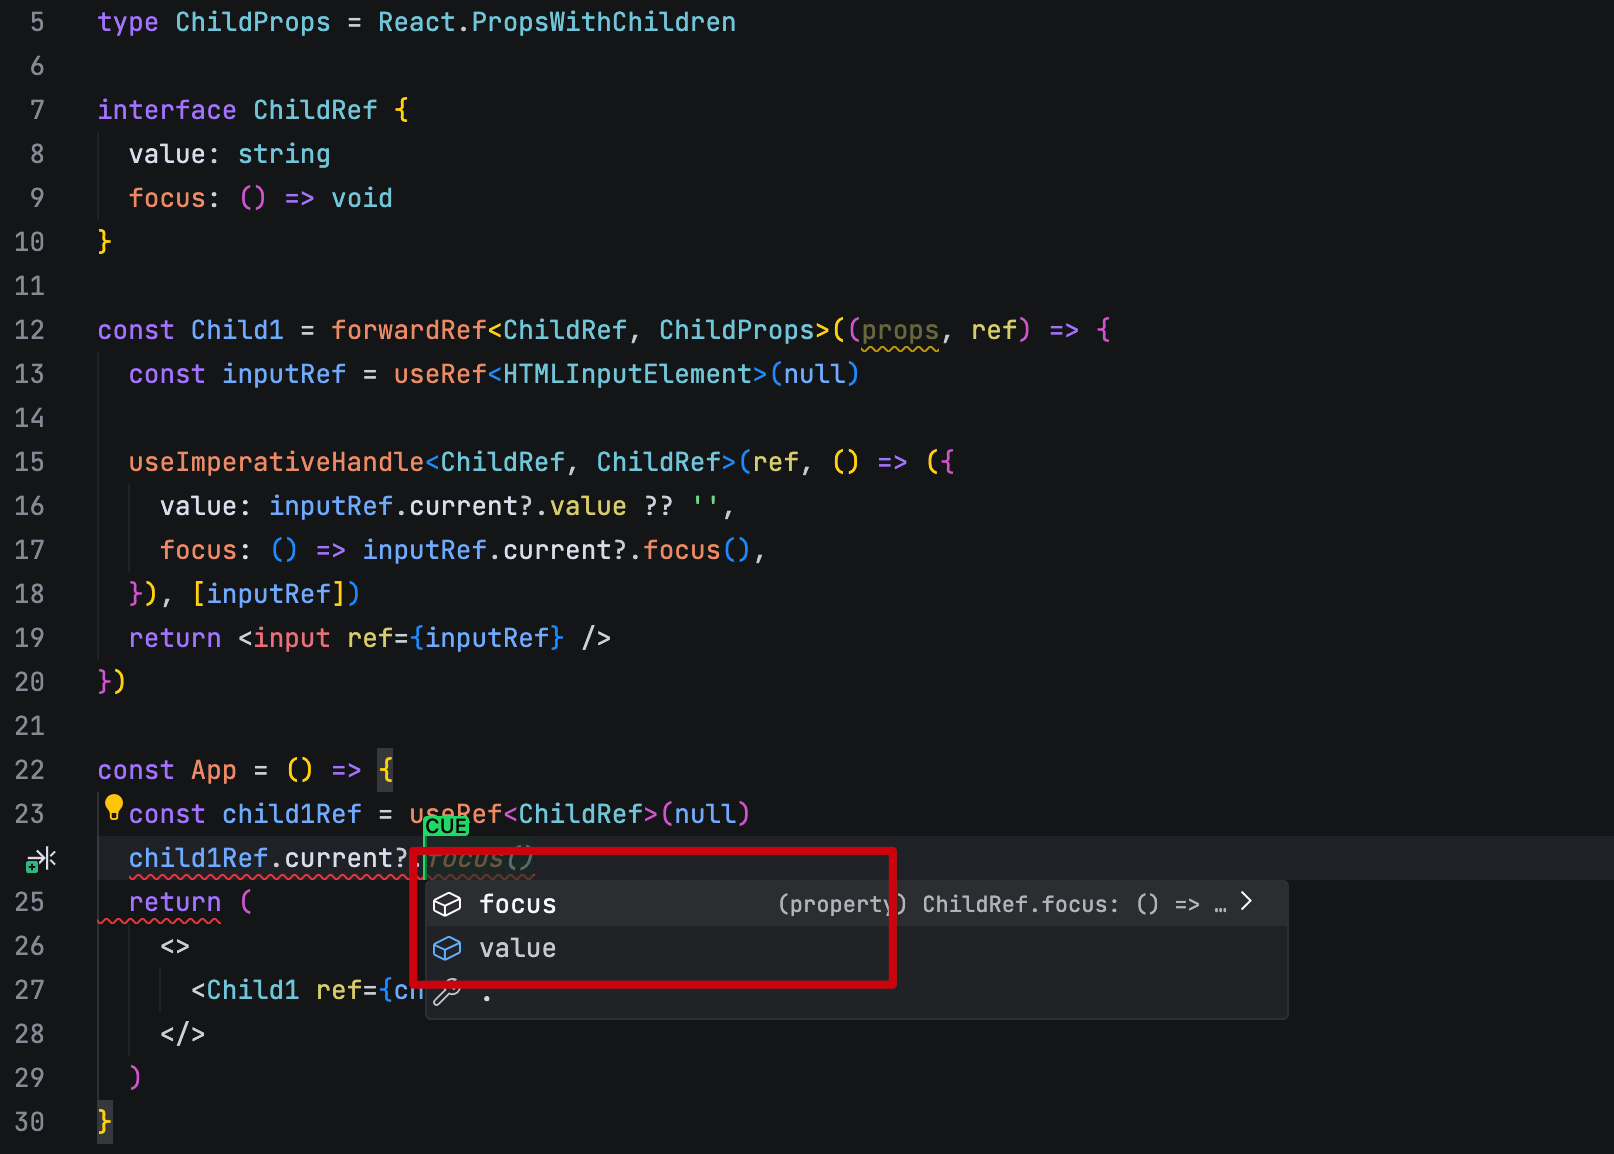1614x1154 pixels.
Task: Click React.PropsWithChildren on line 5
Action: [x=556, y=22]
